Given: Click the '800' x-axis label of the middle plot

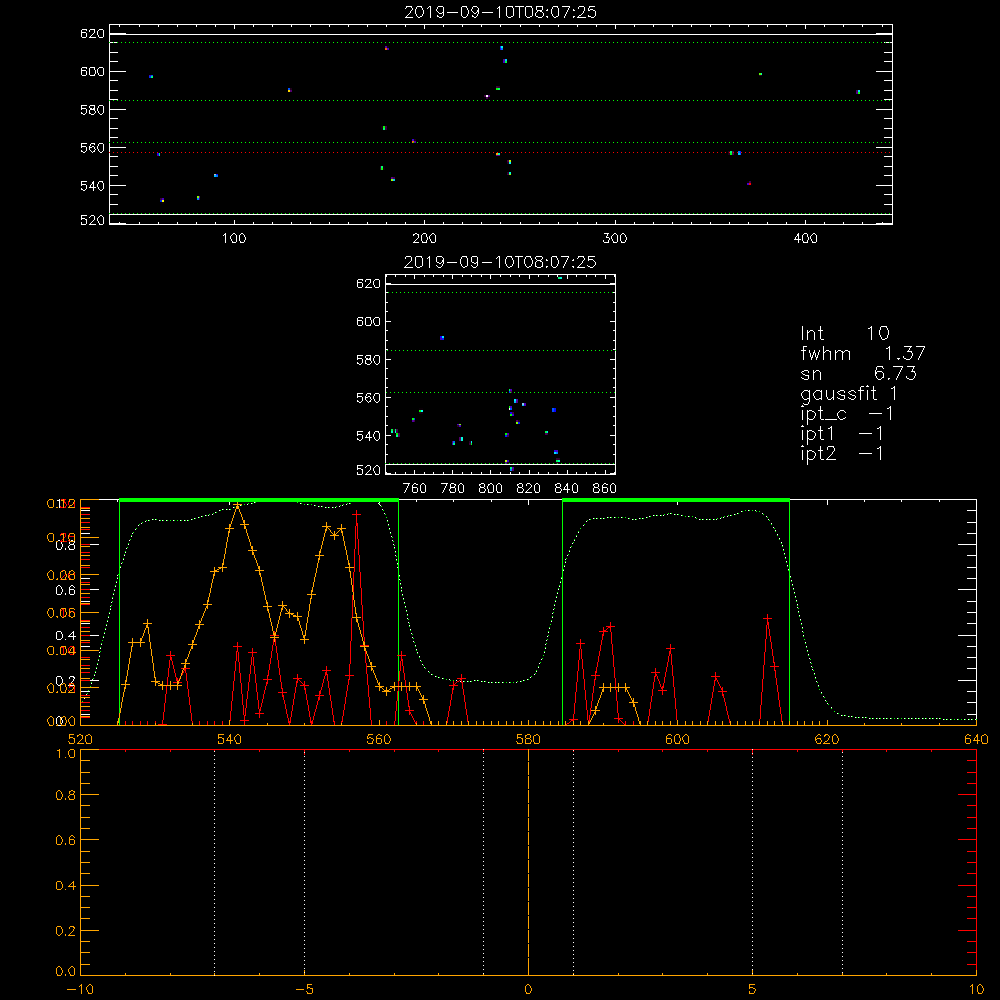Looking at the screenshot, I should click(490, 489).
